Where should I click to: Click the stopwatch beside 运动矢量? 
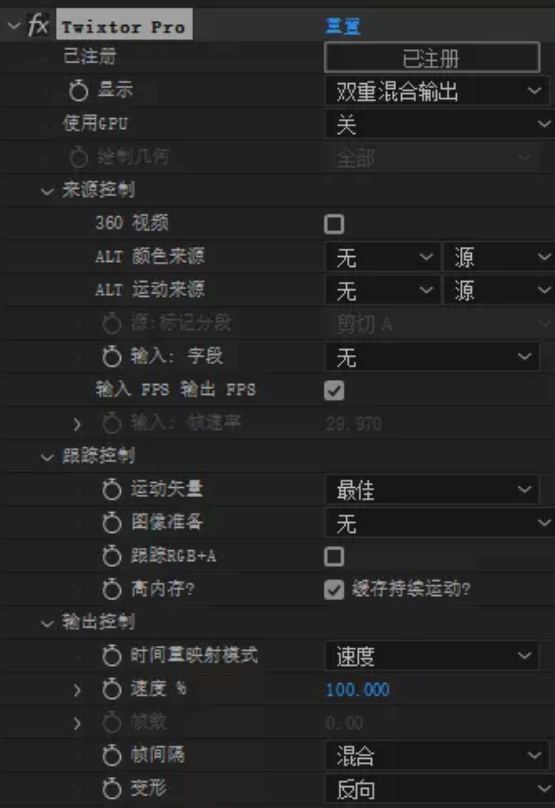111,489
